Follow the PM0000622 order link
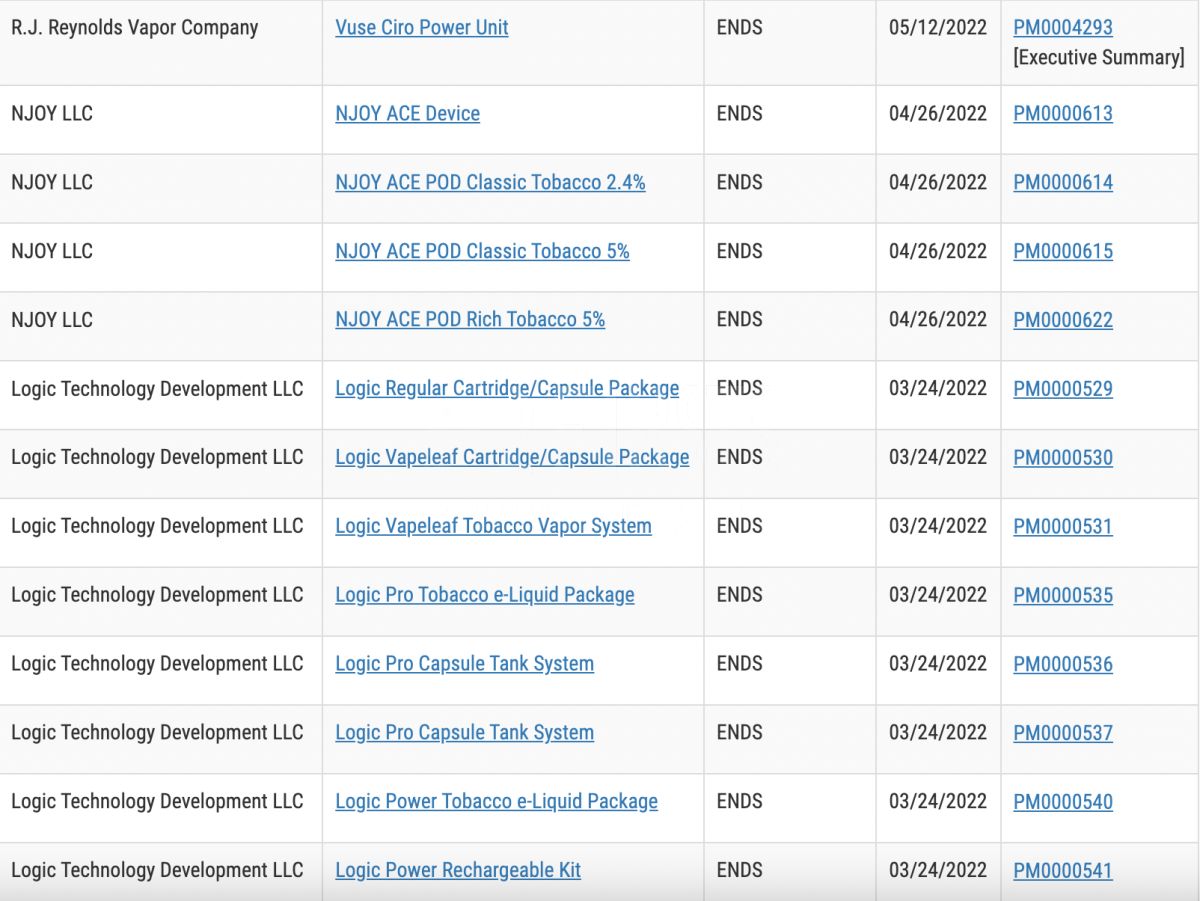 tap(1063, 321)
